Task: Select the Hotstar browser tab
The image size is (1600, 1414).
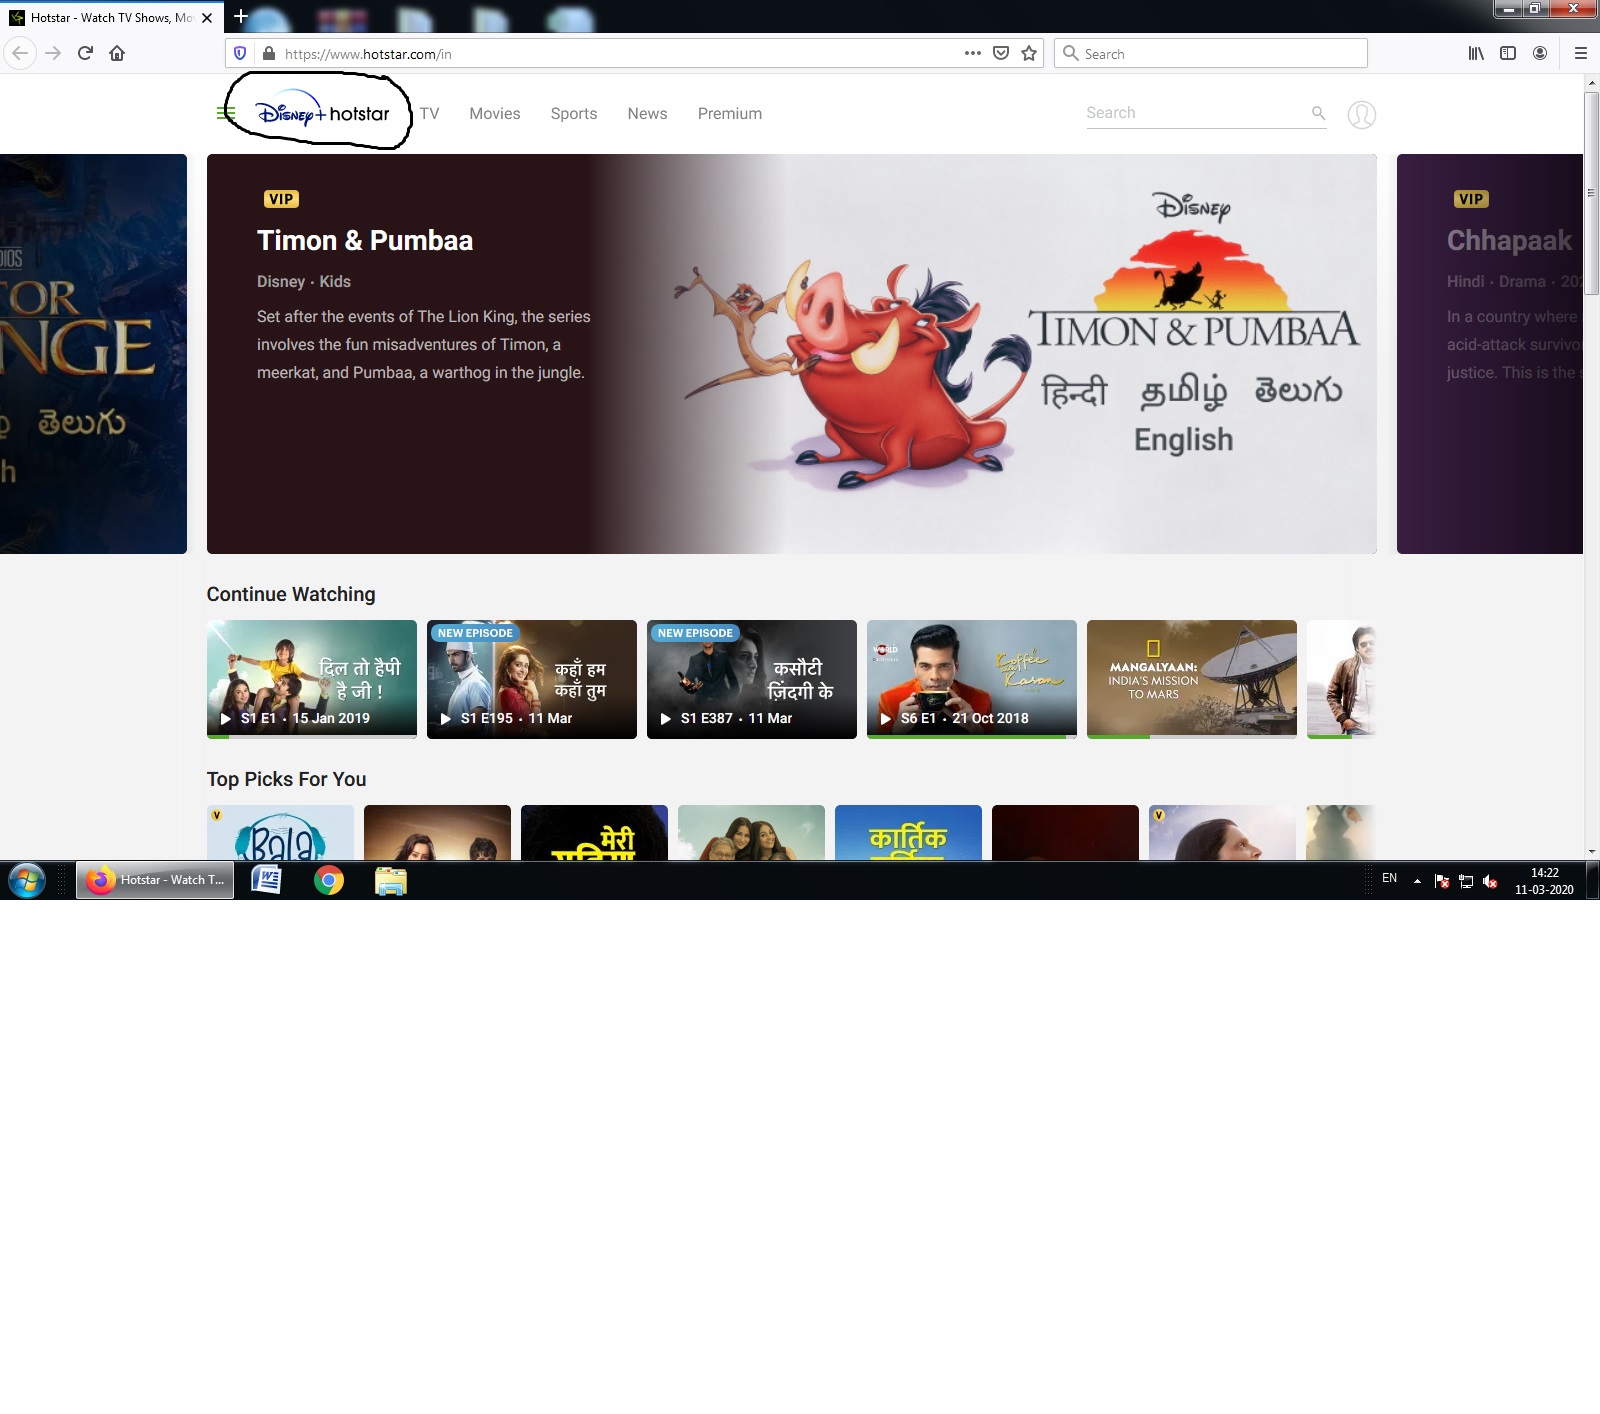Action: tap(111, 18)
